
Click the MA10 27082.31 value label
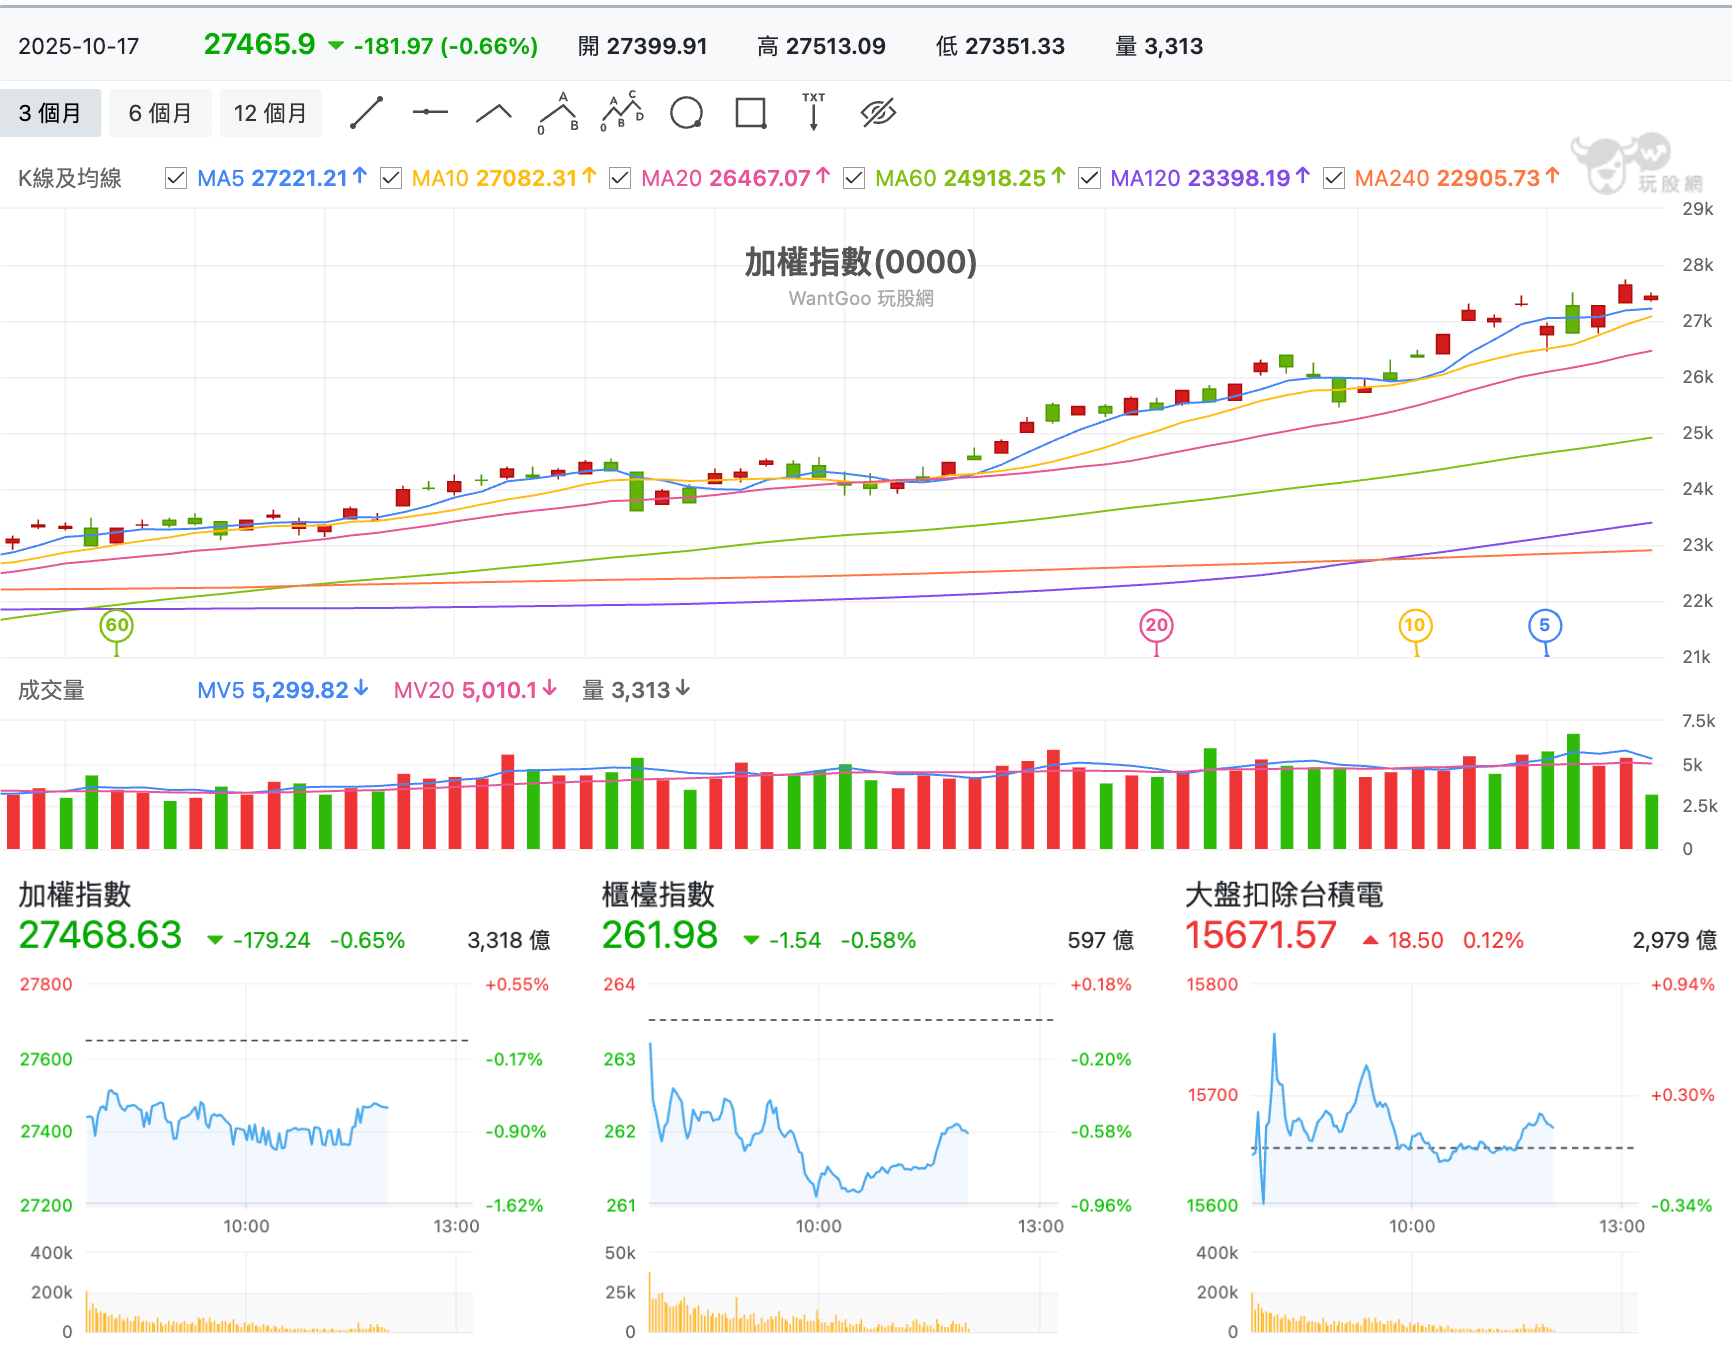[x=504, y=178]
